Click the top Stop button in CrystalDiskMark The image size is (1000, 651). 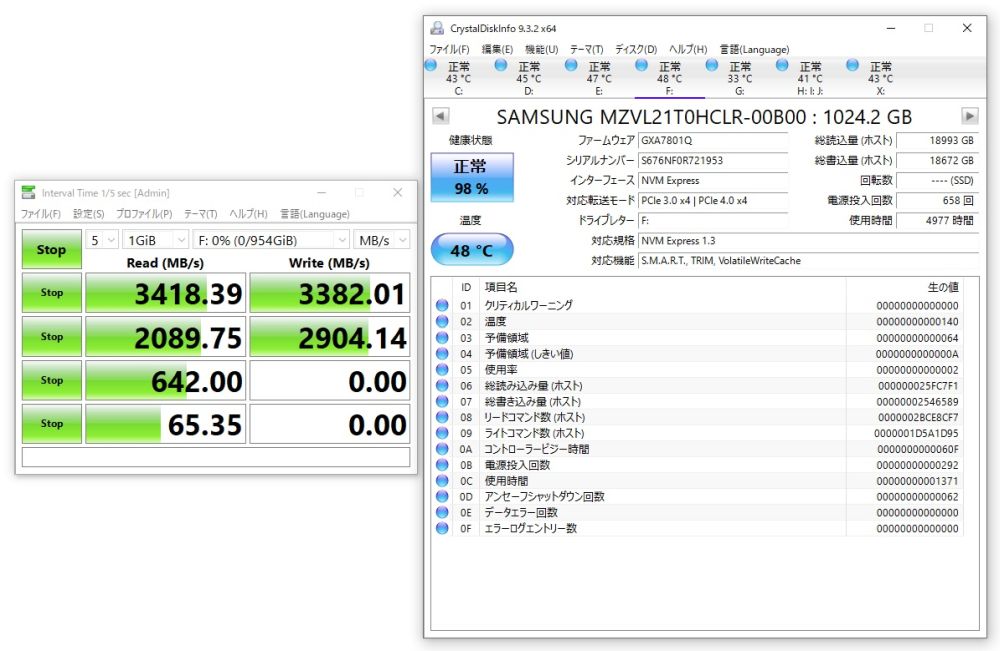[x=52, y=249]
